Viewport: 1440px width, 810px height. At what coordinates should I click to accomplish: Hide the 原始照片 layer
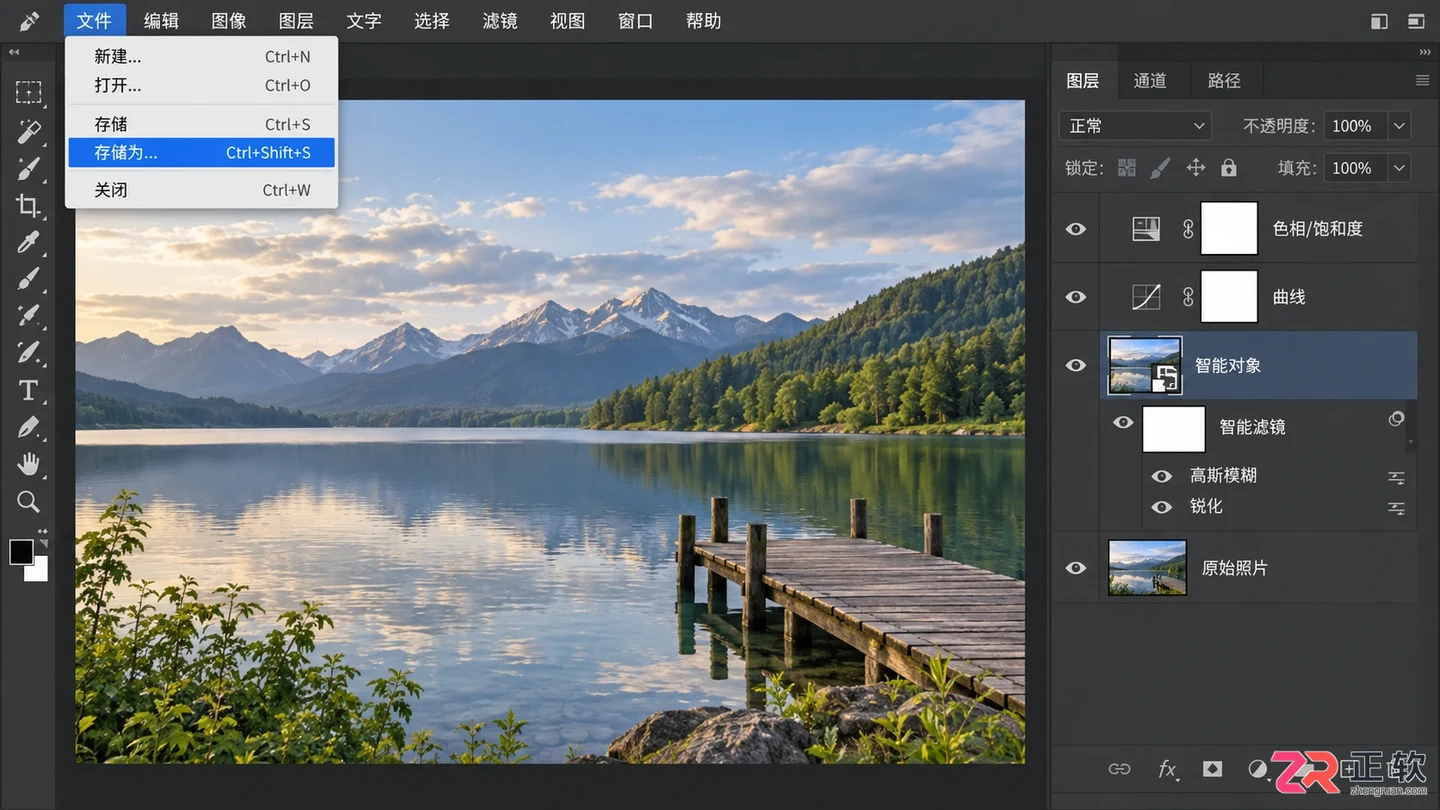[x=1075, y=568]
